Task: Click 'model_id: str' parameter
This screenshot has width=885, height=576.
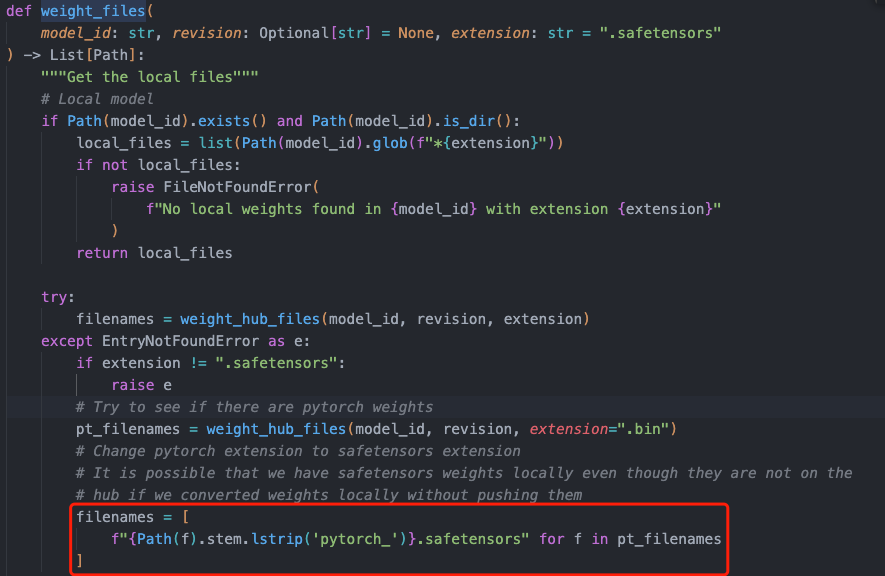Action: coord(97,33)
